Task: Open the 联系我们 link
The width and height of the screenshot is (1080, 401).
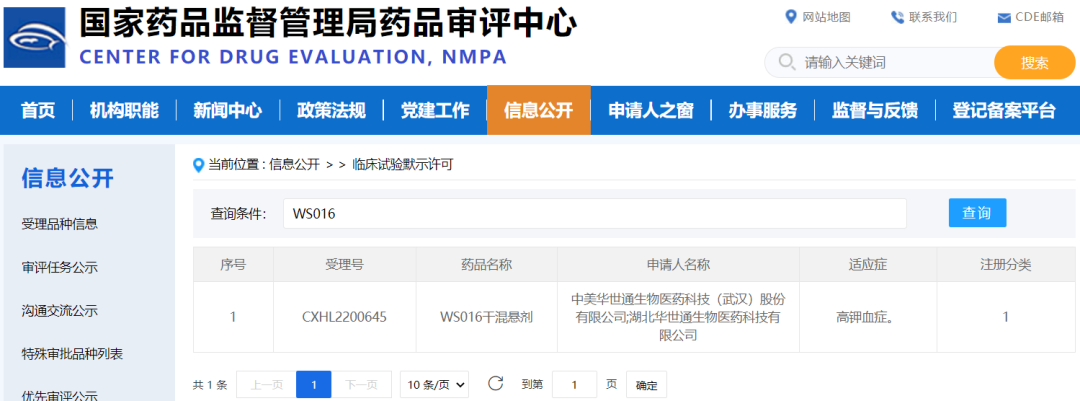Action: coord(933,17)
